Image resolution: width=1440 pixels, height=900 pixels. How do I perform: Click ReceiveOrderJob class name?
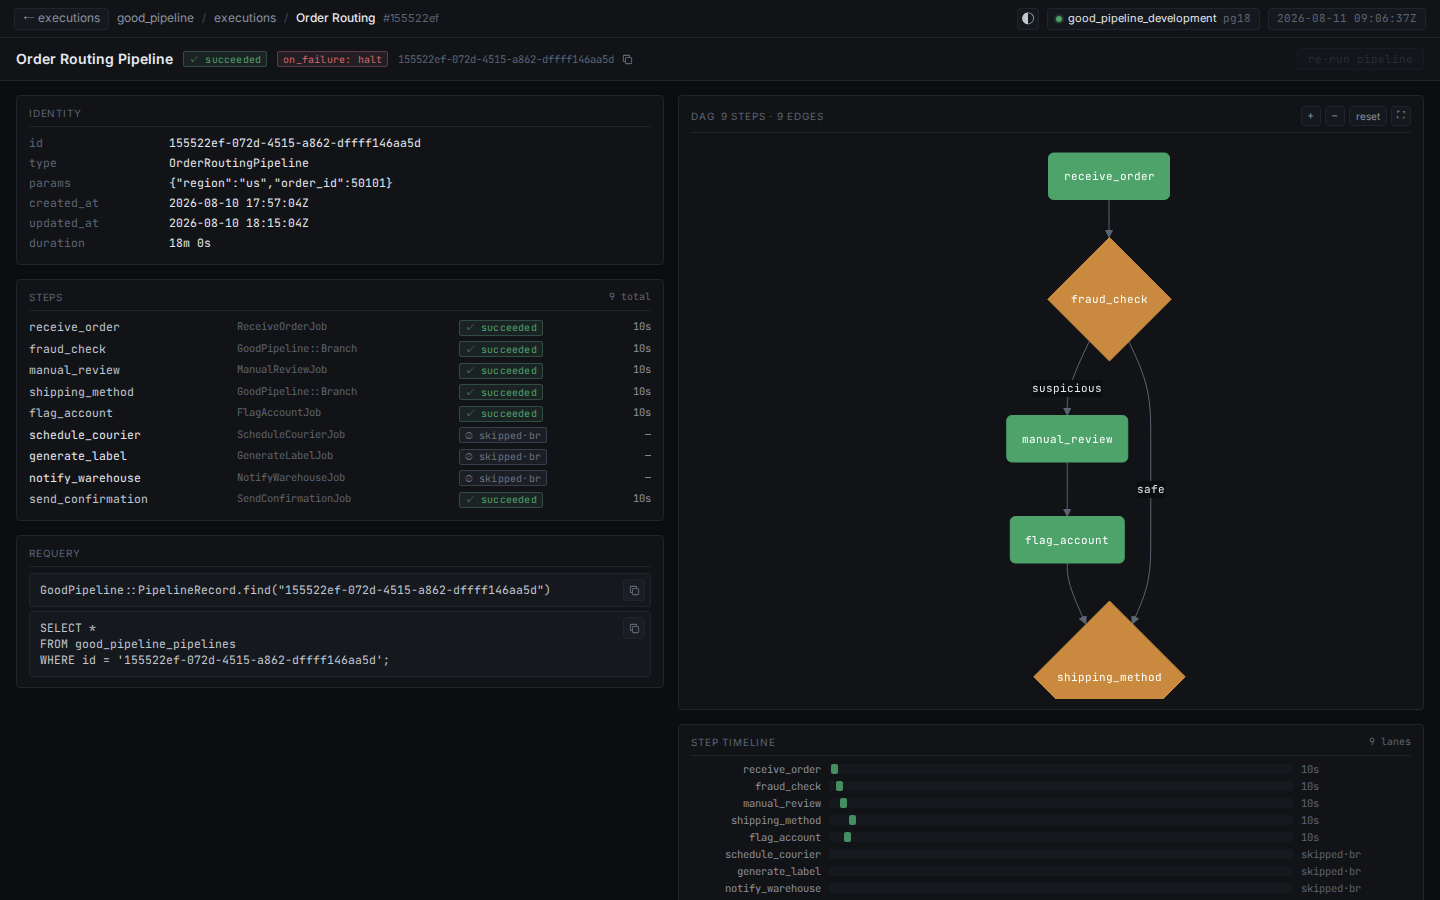pyautogui.click(x=282, y=327)
